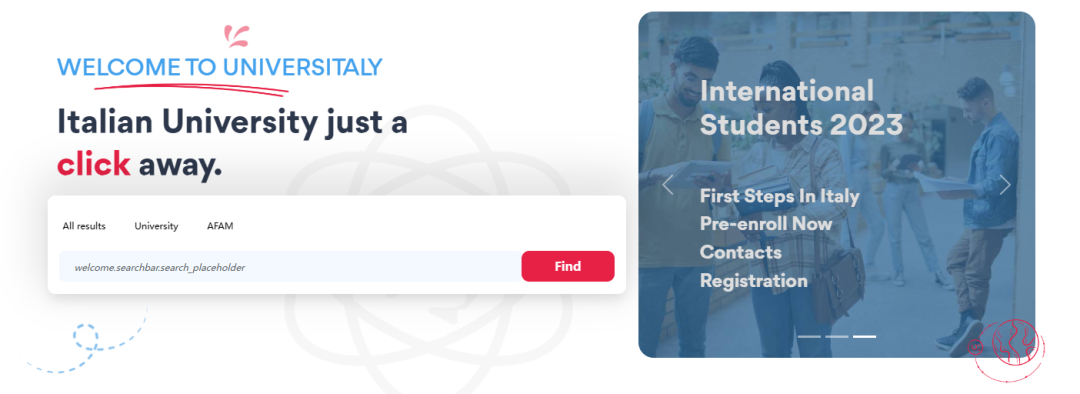Open the Registration link in the carousel
This screenshot has width=1080, height=394.
[x=754, y=281]
